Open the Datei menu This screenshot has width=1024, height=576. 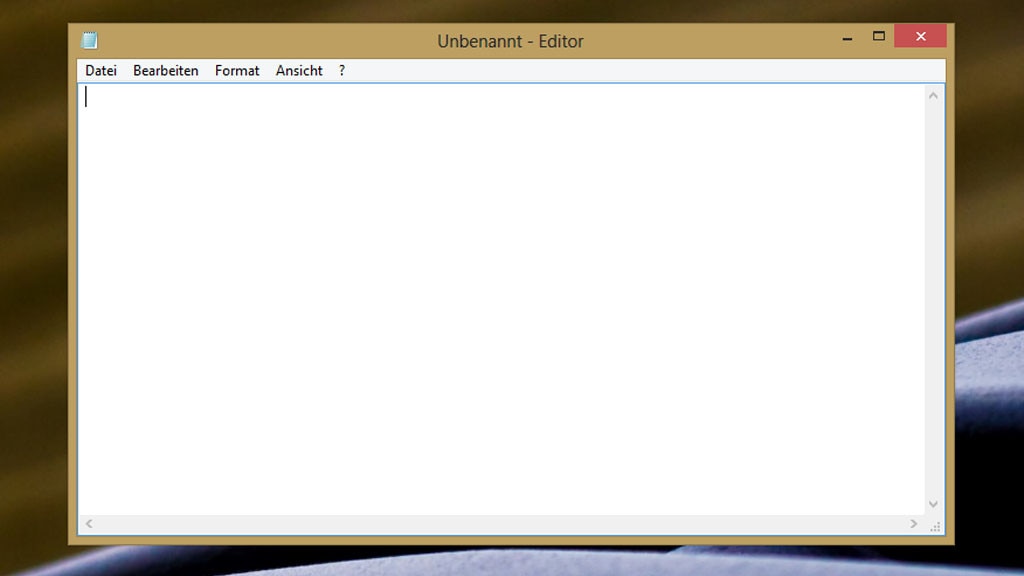click(100, 70)
